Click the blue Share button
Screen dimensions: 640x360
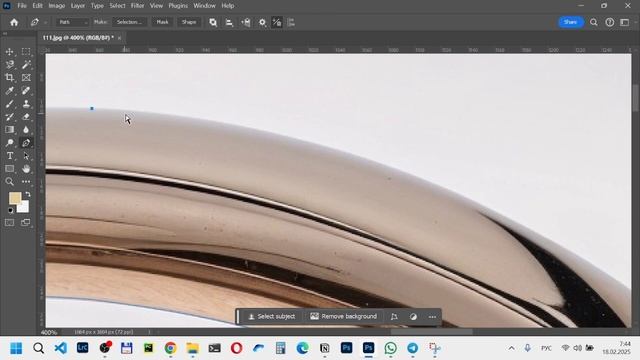(571, 22)
